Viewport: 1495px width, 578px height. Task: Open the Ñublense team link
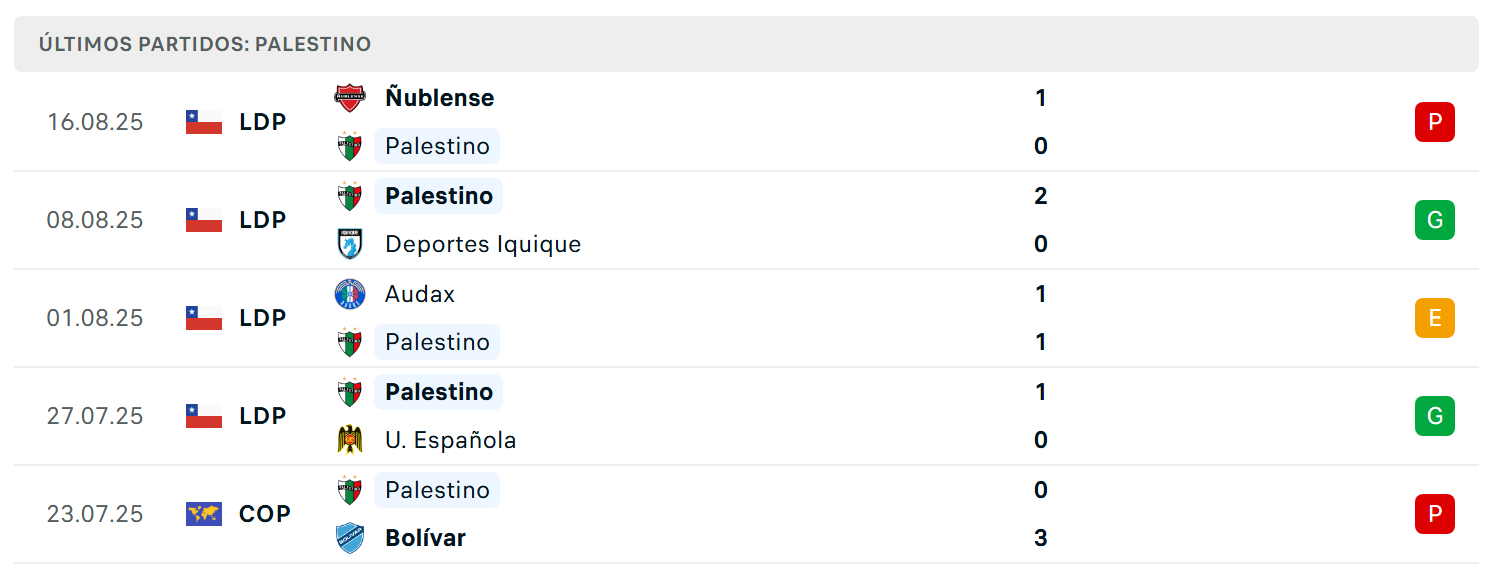pos(440,98)
